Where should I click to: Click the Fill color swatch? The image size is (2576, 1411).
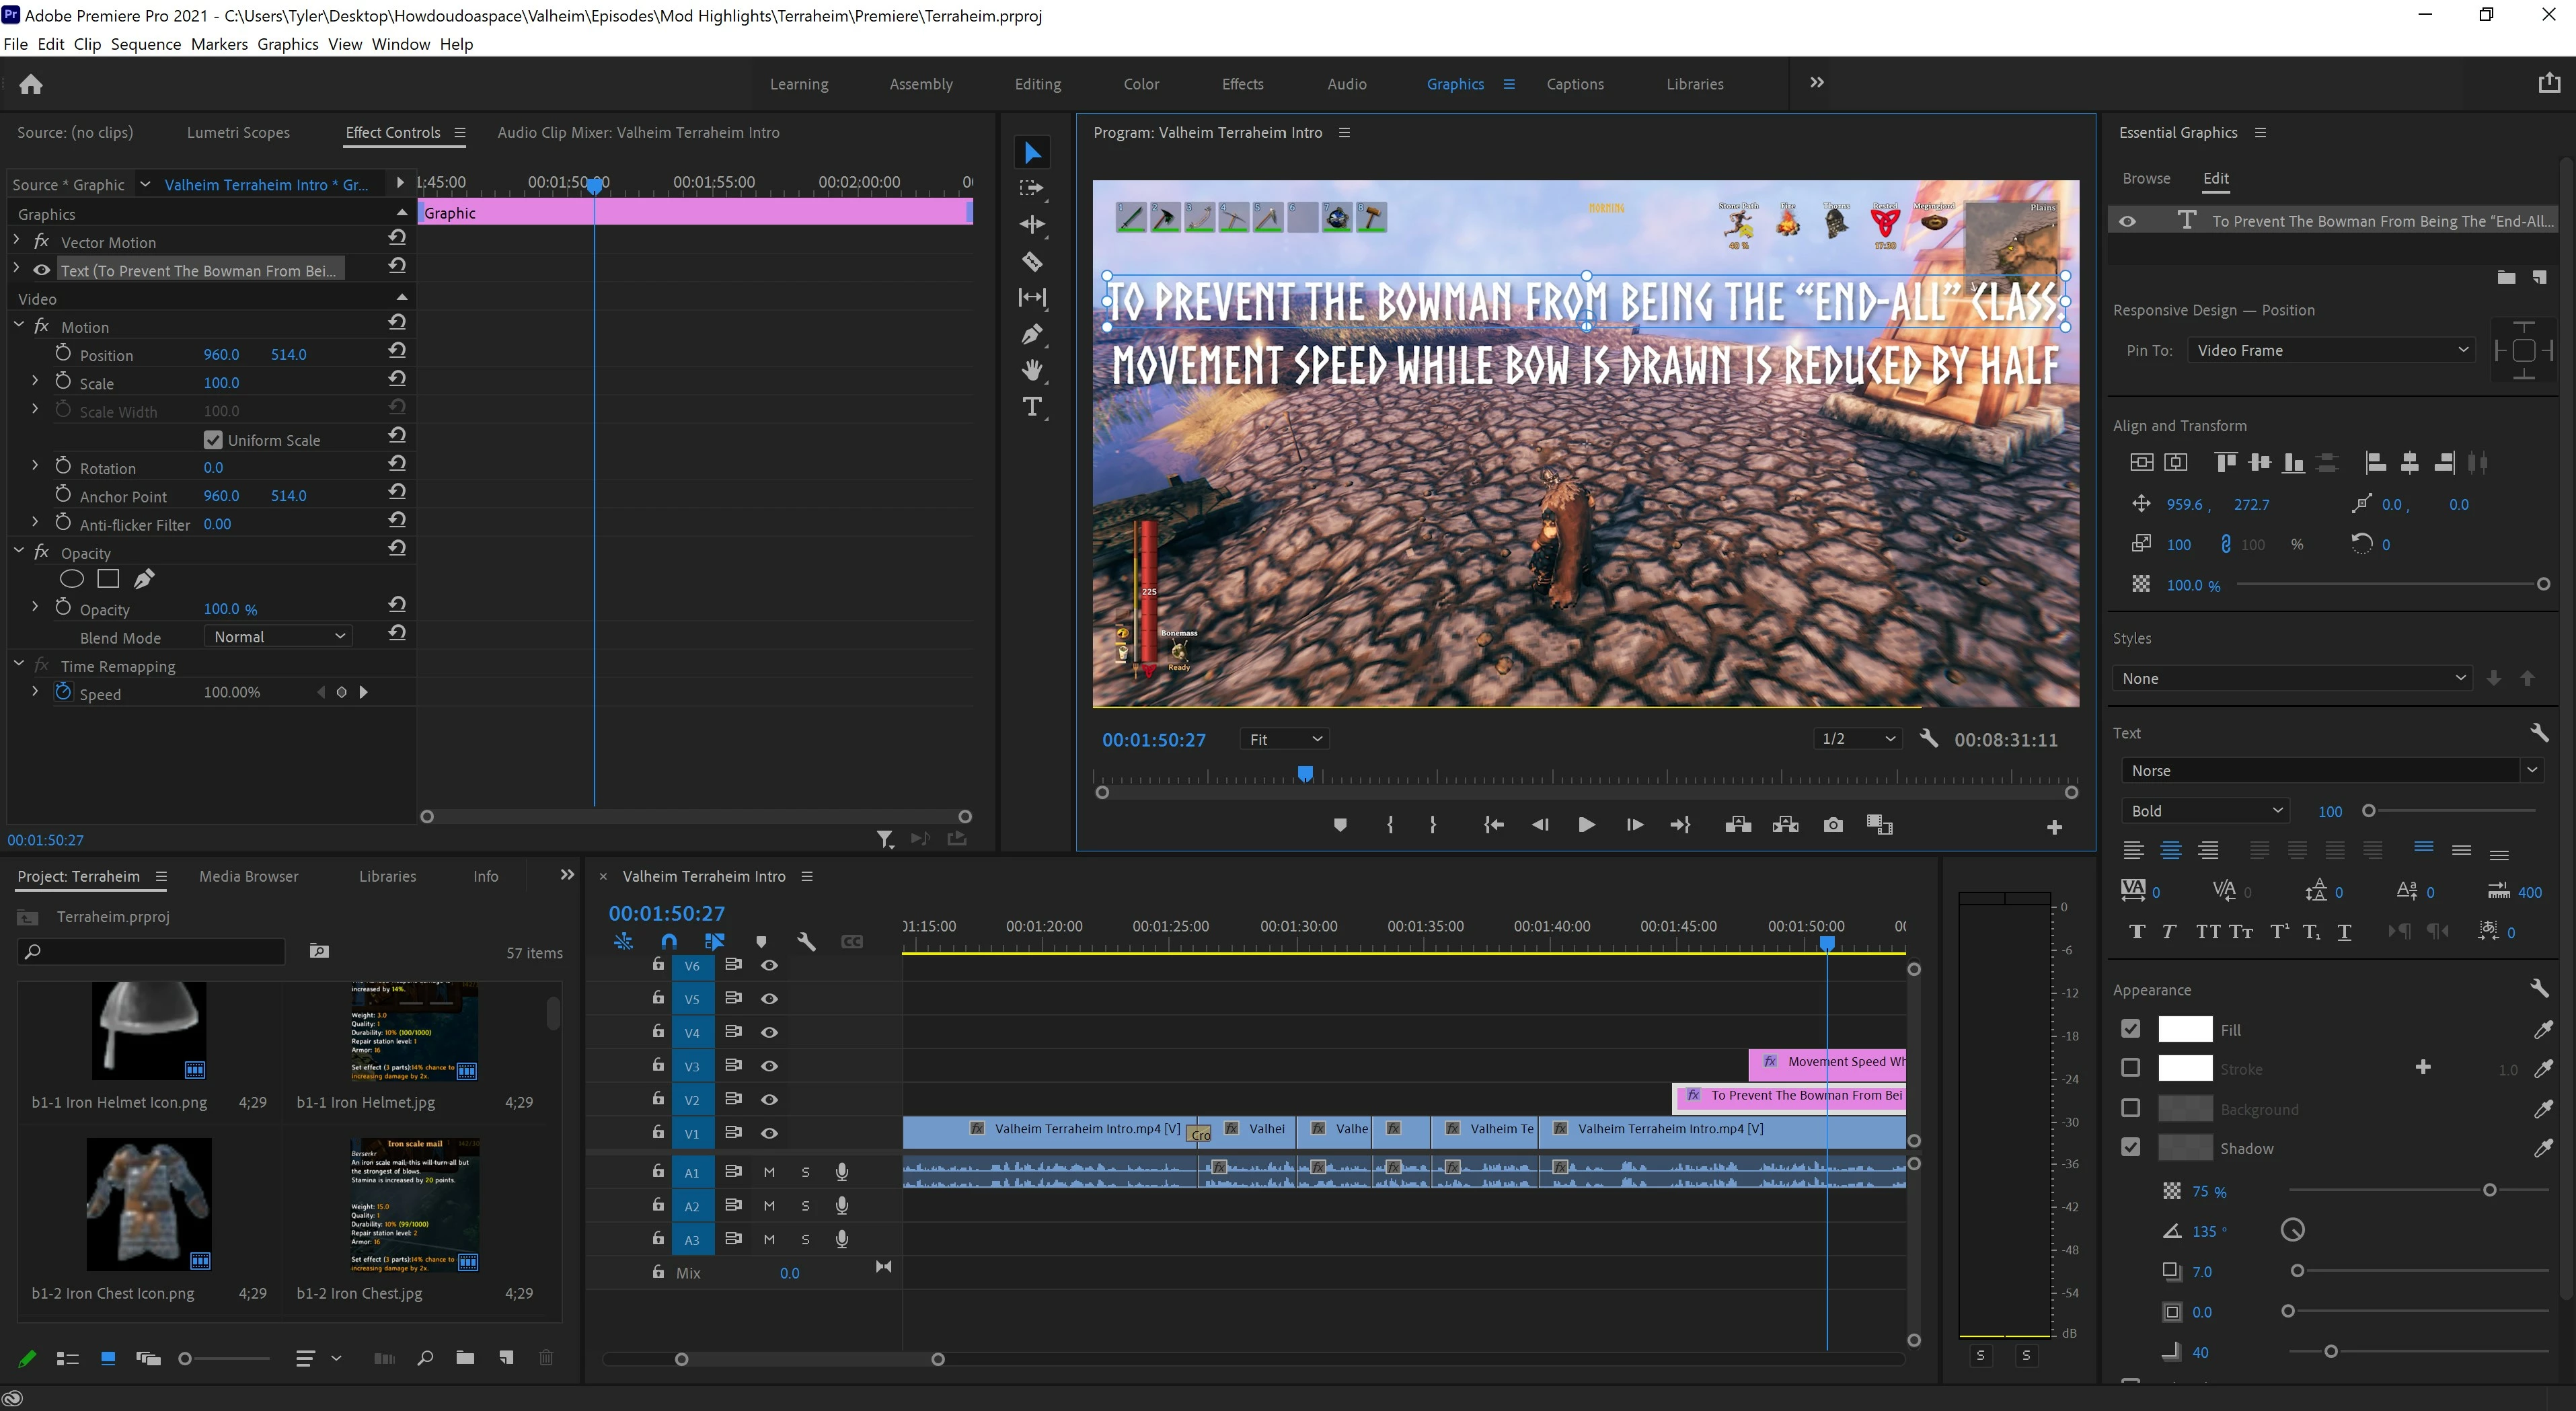[x=2184, y=1029]
